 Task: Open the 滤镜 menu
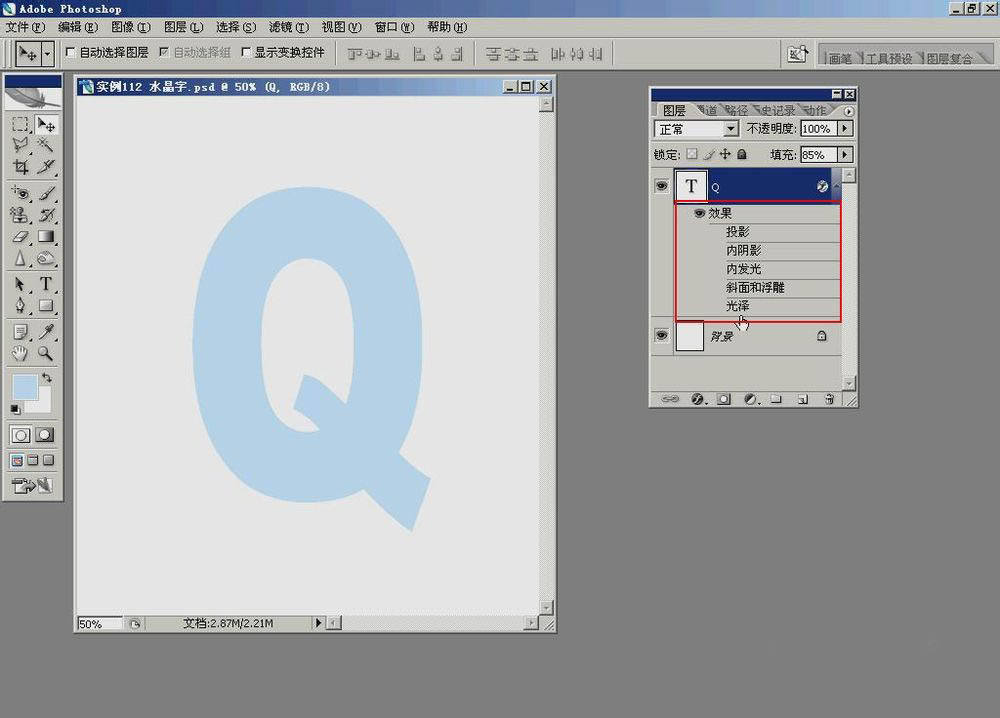[x=288, y=27]
